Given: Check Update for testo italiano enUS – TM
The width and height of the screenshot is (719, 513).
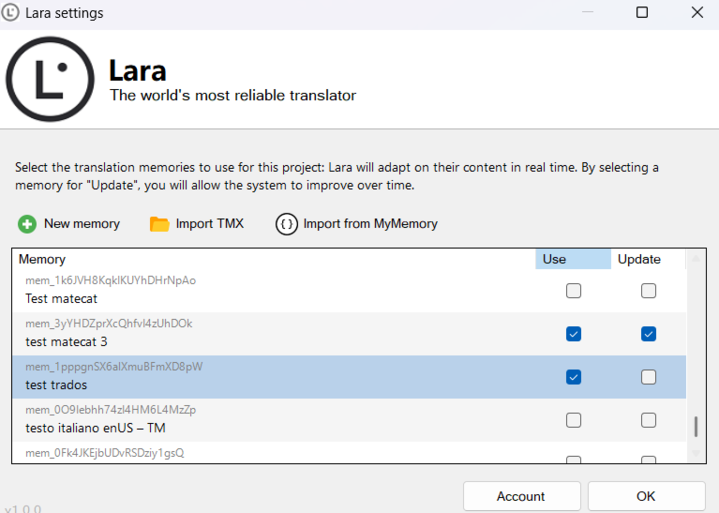Looking at the screenshot, I should click(648, 420).
